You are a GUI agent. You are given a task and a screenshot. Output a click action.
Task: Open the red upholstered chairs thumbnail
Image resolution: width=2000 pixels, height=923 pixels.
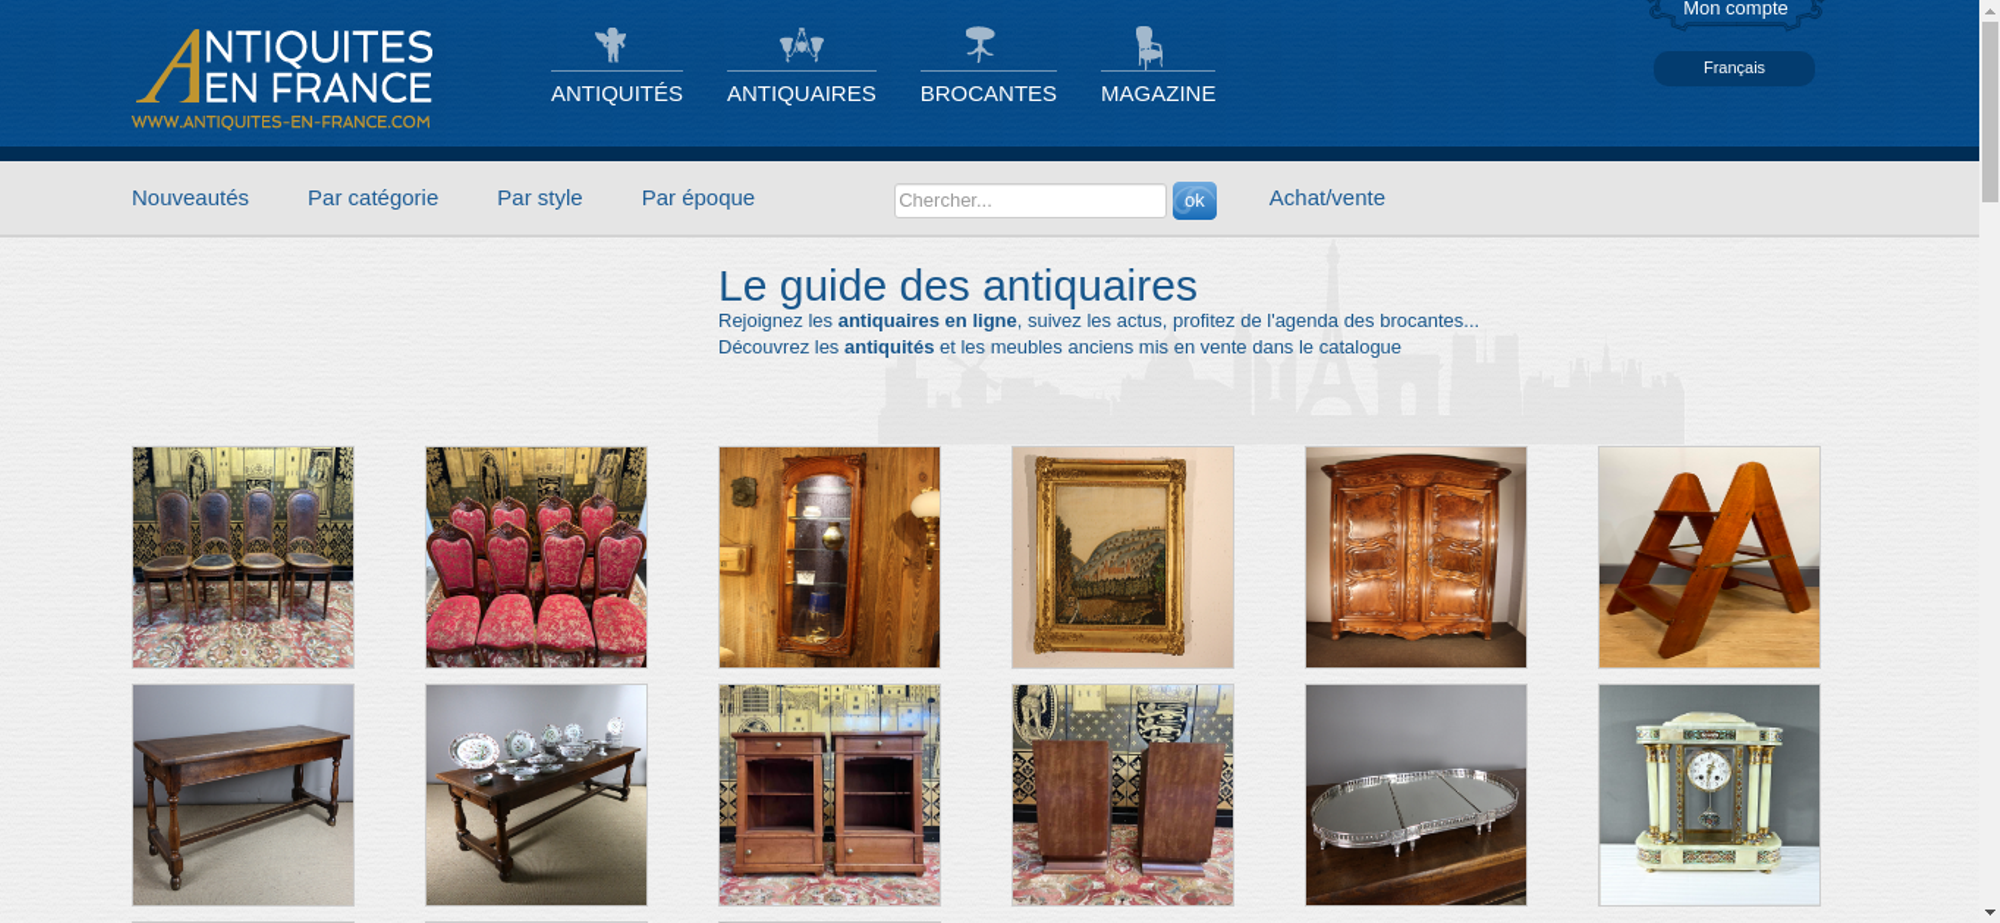click(536, 557)
